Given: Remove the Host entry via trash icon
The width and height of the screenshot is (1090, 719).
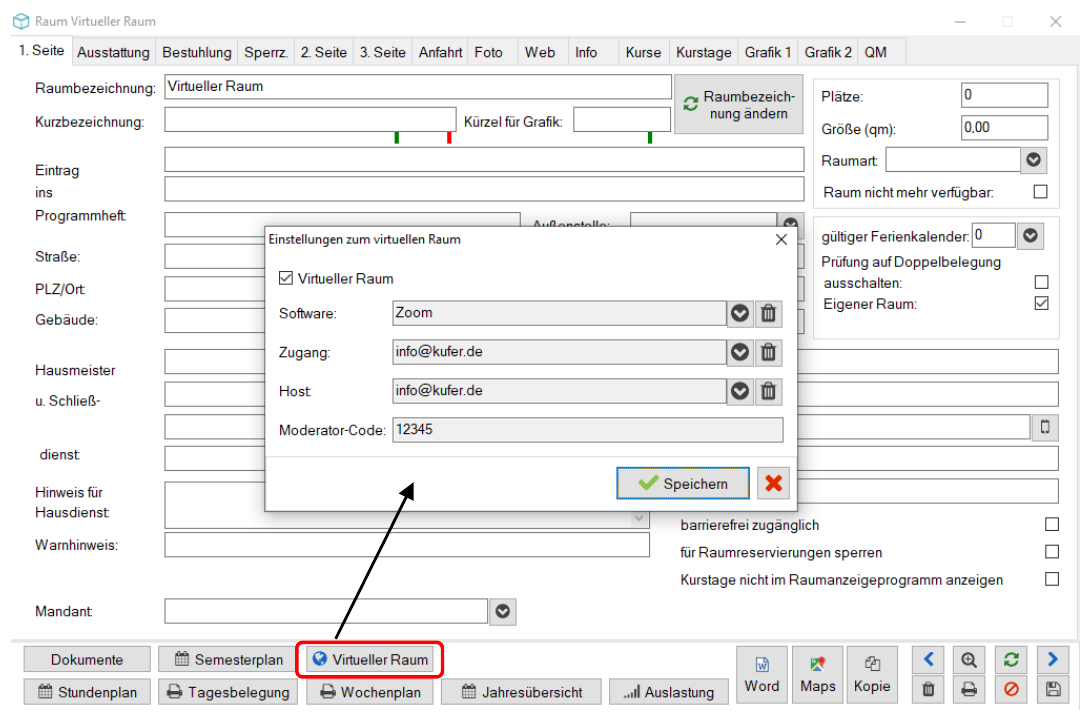Looking at the screenshot, I should (x=768, y=391).
